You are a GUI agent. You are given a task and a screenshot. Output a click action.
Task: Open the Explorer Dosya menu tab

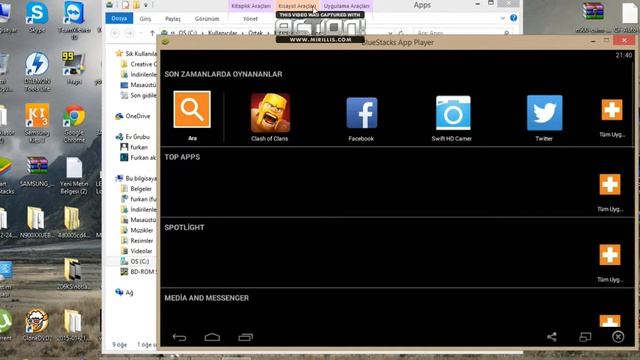[x=119, y=18]
